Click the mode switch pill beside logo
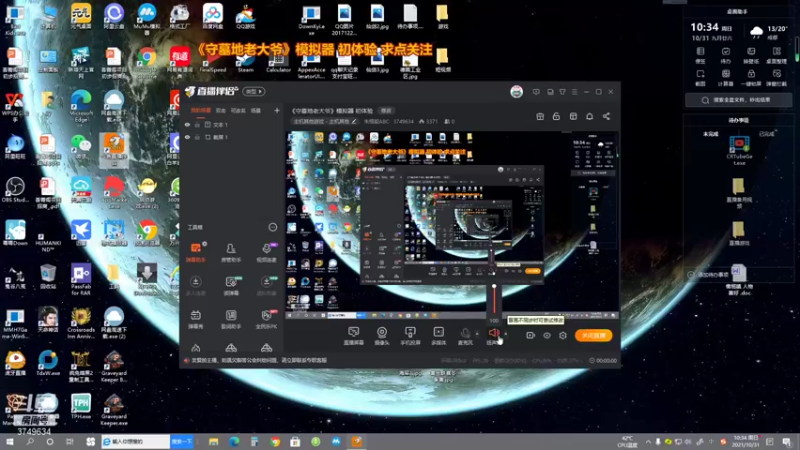Viewport: 800px width, 450px height. click(254, 91)
